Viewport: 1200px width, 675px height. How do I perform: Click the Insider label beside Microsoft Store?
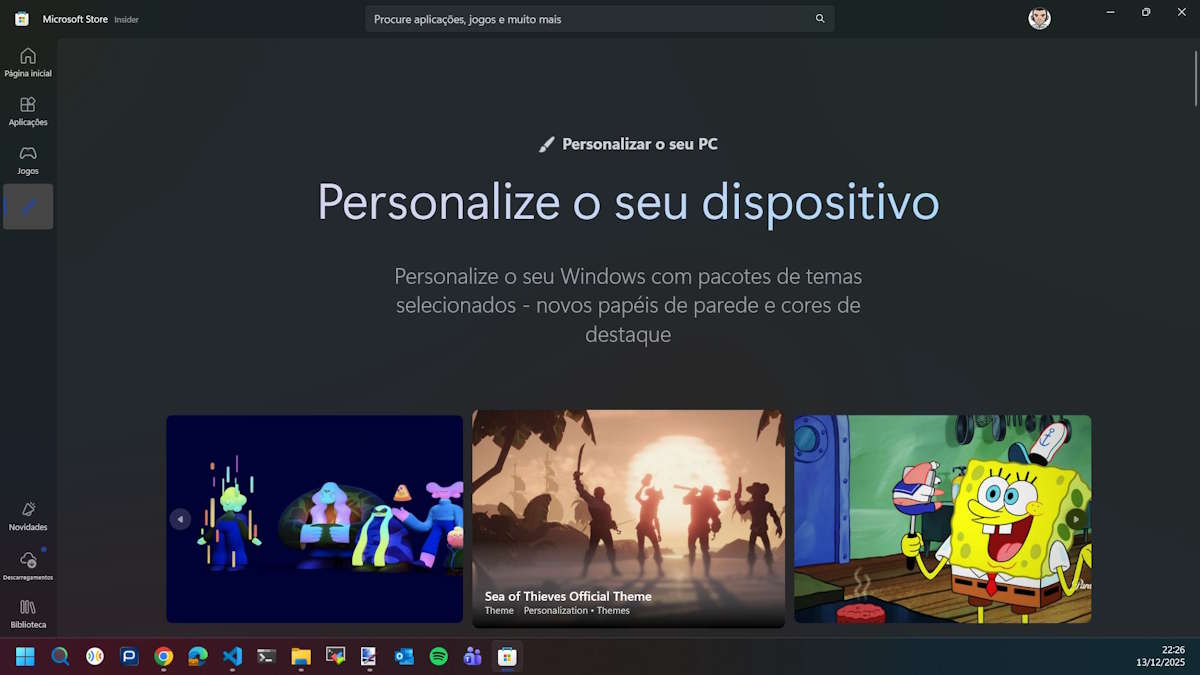coord(125,18)
